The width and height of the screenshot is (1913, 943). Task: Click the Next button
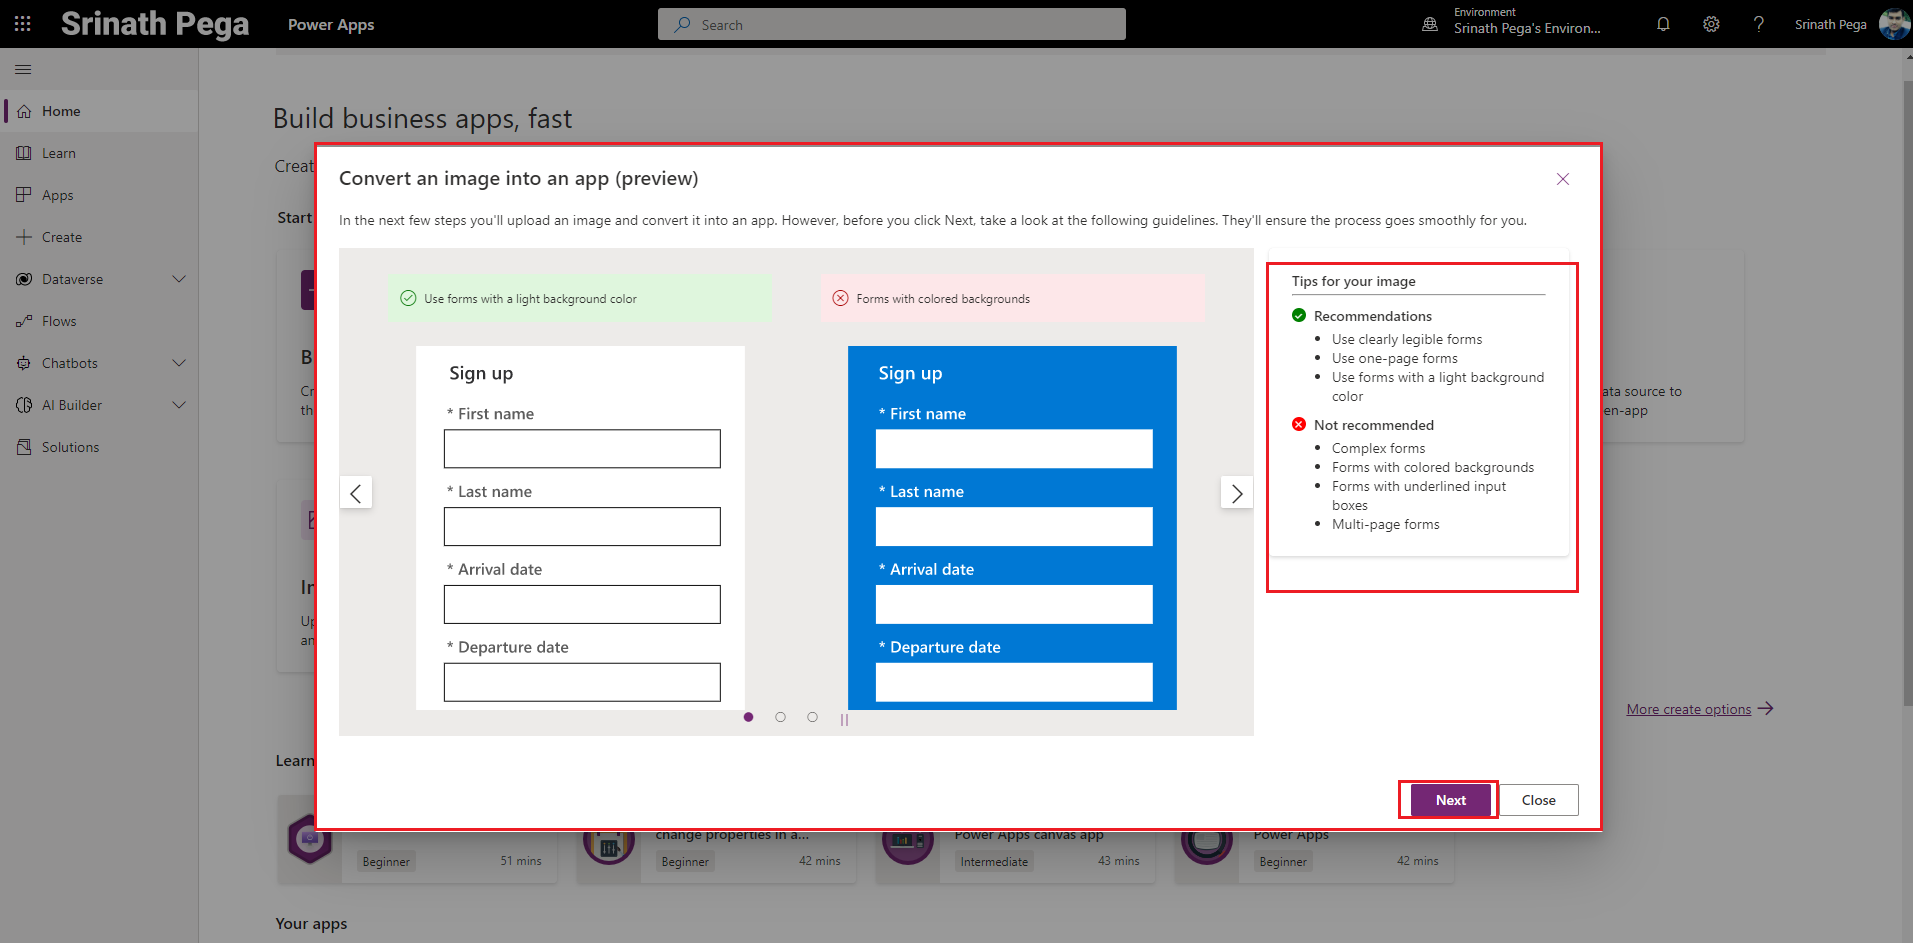click(x=1450, y=800)
